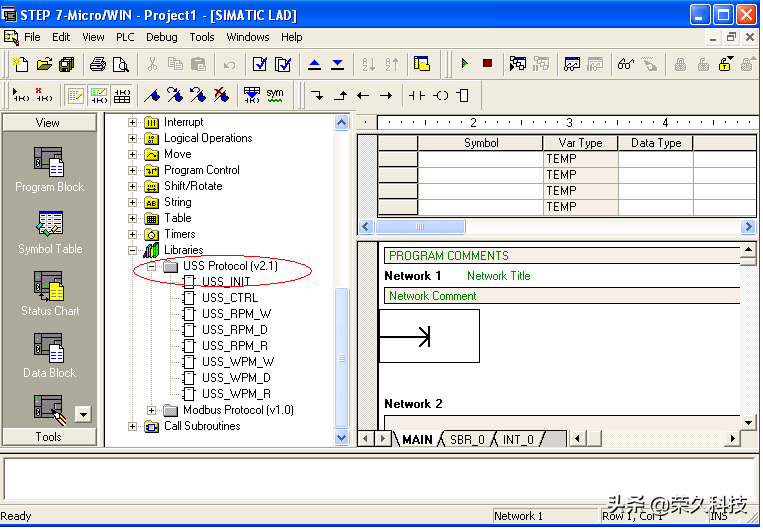Click the Print icon in toolbar
The width and height of the screenshot is (763, 530).
97,64
